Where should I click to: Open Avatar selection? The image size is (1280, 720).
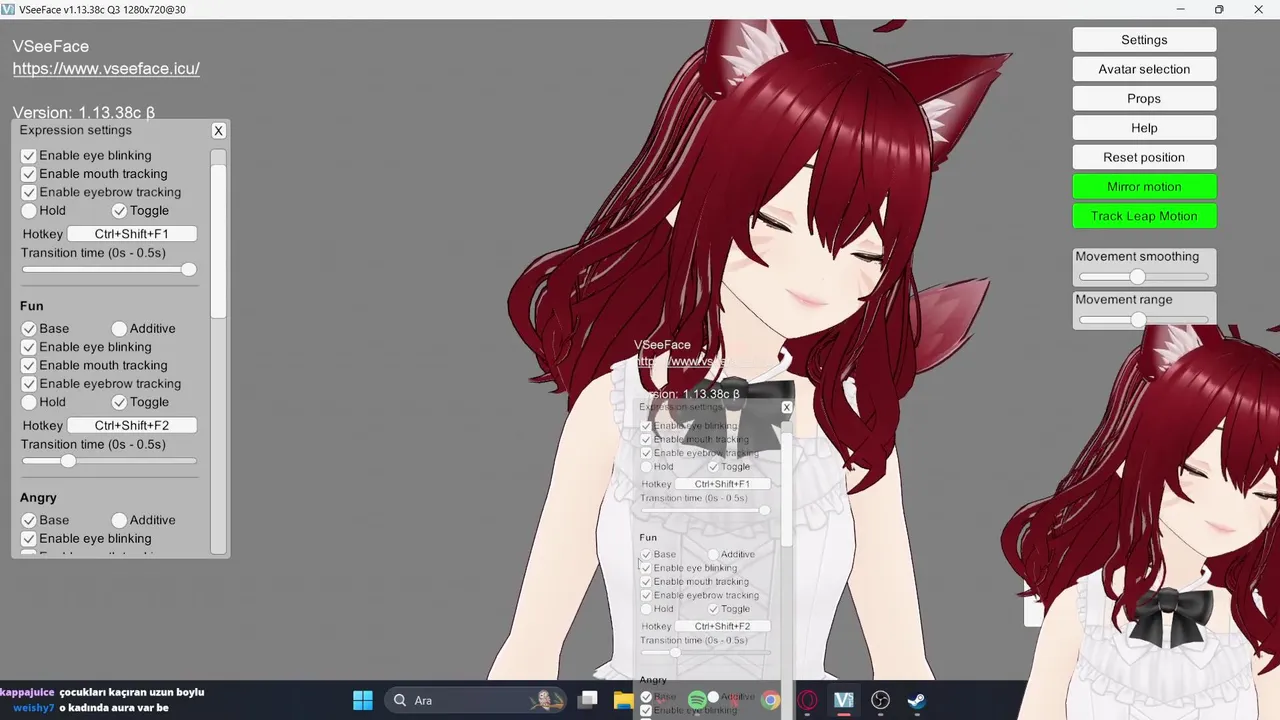[1144, 69]
